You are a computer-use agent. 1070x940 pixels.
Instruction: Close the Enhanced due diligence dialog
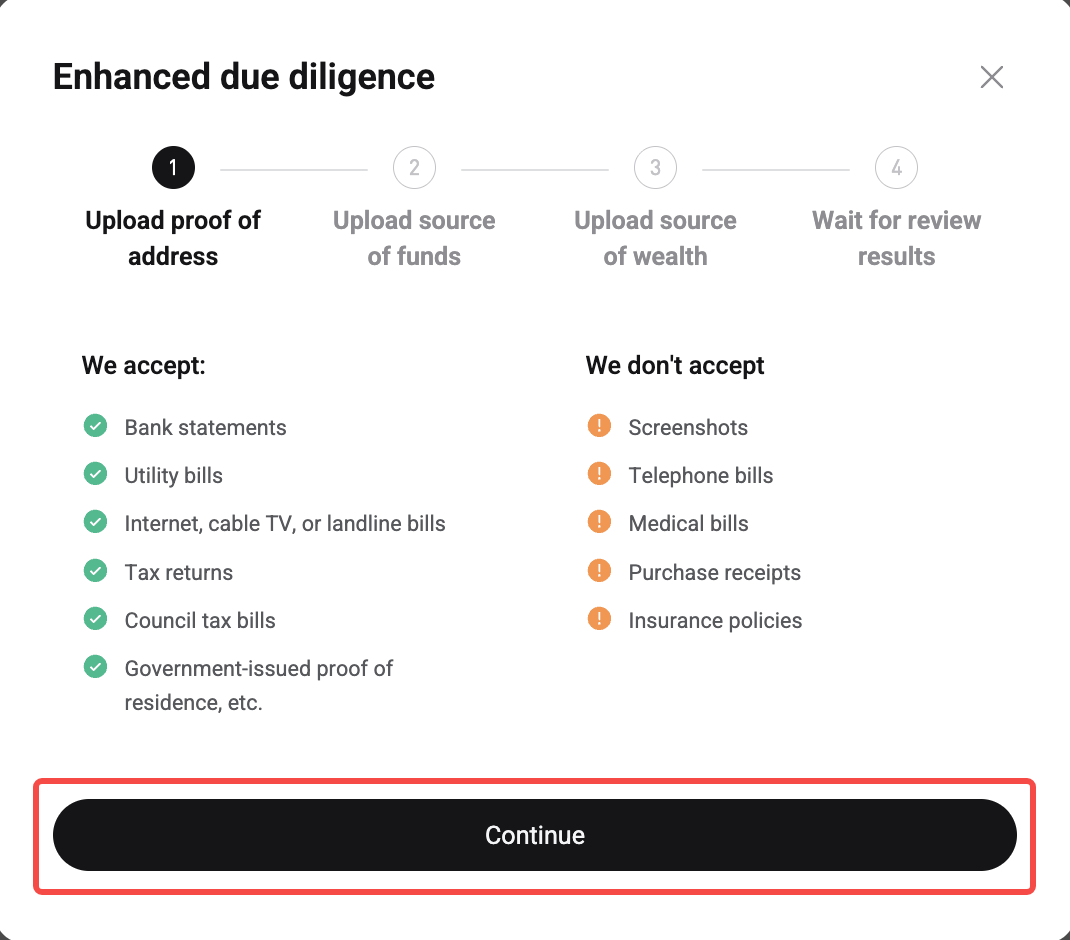[991, 77]
